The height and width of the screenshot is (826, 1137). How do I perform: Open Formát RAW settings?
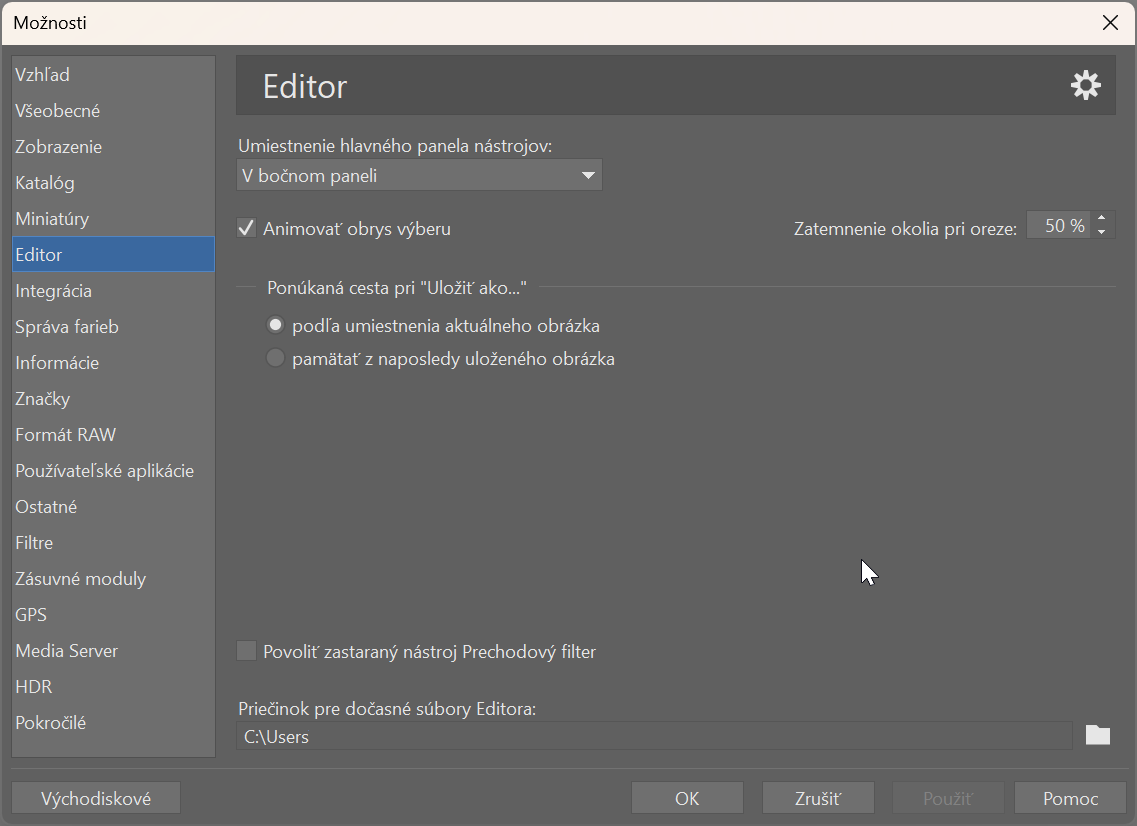pyautogui.click(x=113, y=435)
